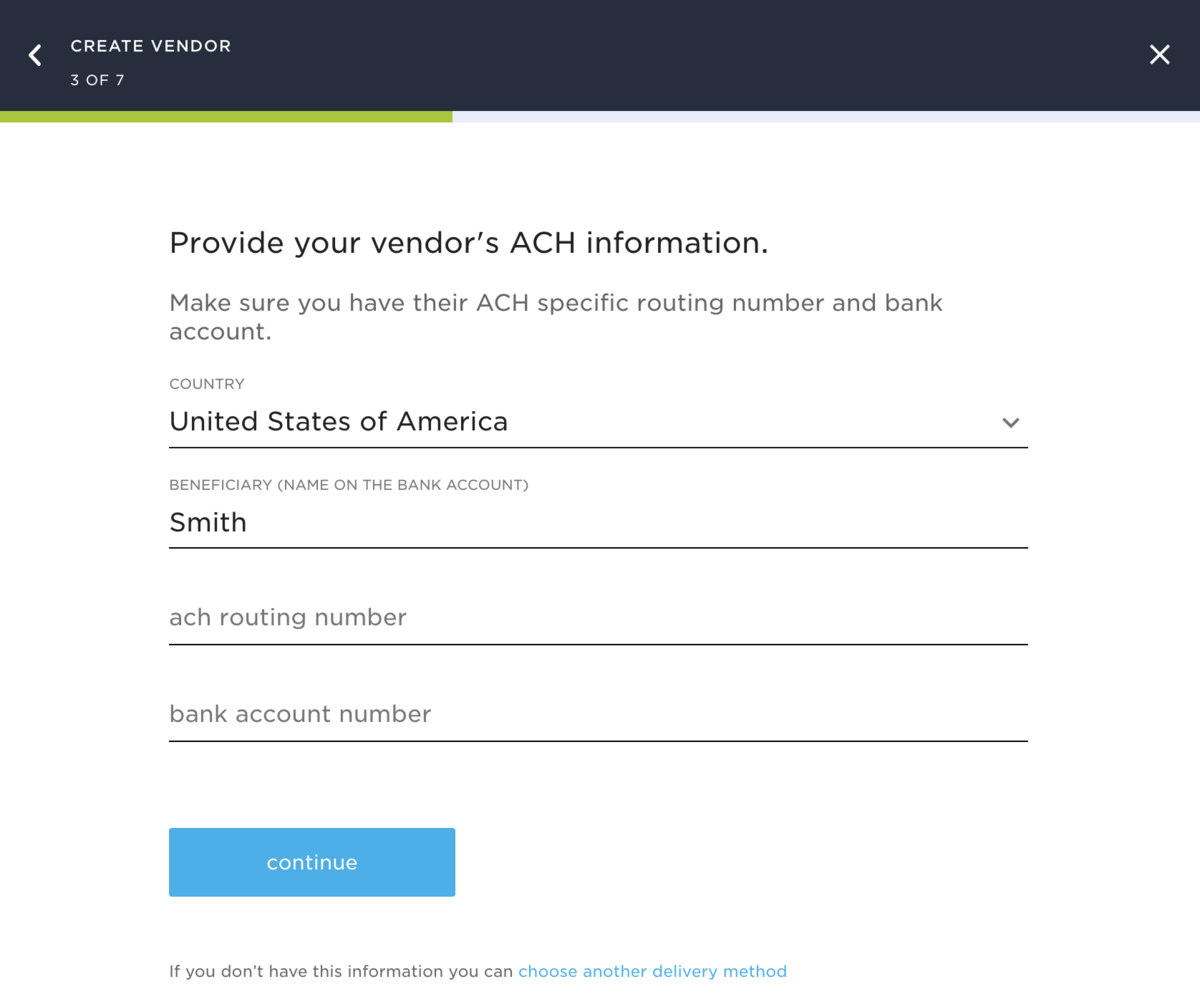Viewport: 1200px width, 1007px height.
Task: Click the COUNTRY field label
Action: click(x=207, y=384)
